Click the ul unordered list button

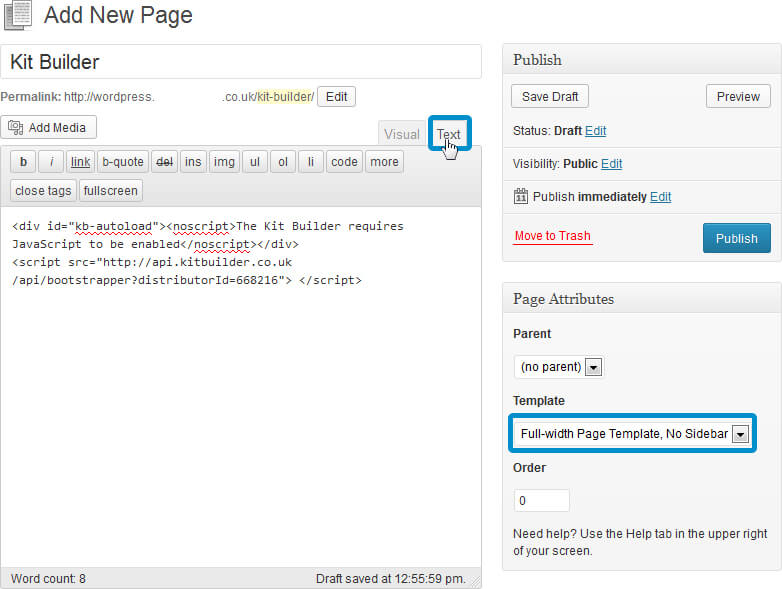[x=255, y=162]
